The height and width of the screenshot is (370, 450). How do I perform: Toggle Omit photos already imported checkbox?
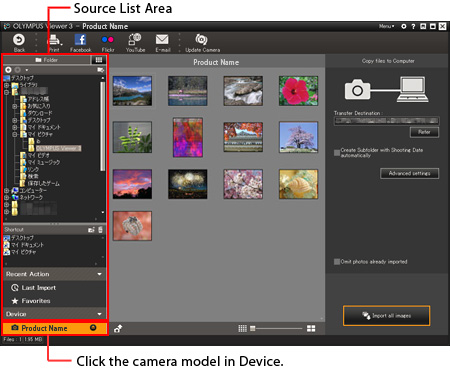pyautogui.click(x=337, y=262)
